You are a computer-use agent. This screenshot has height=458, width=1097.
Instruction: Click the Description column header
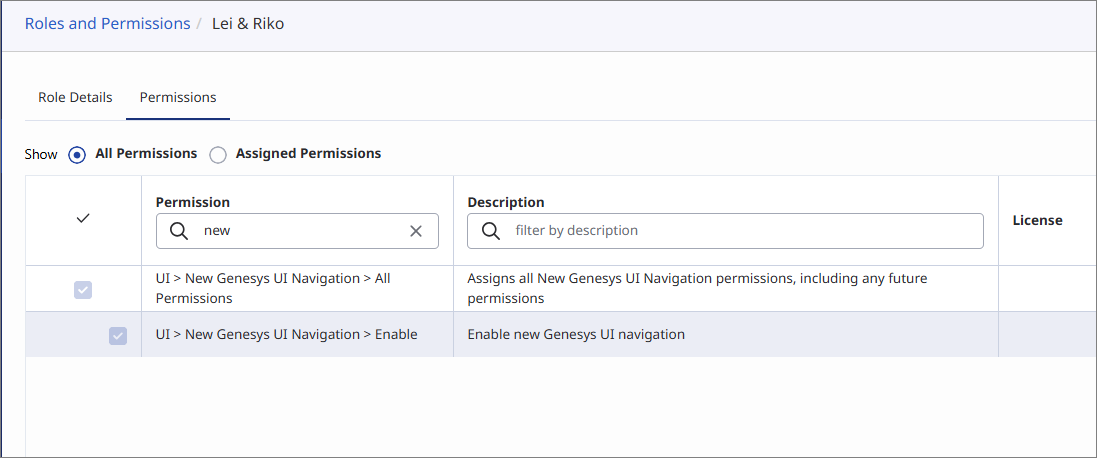coord(506,202)
